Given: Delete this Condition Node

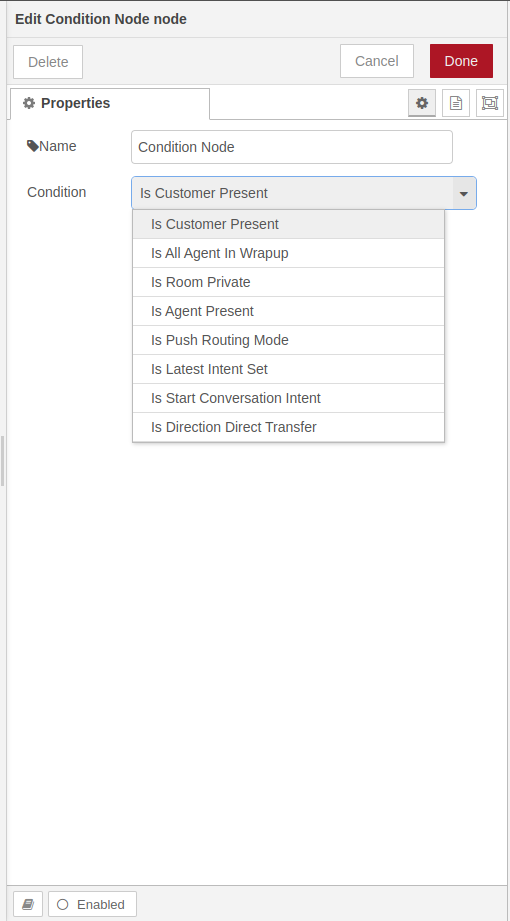Looking at the screenshot, I should click(x=48, y=62).
